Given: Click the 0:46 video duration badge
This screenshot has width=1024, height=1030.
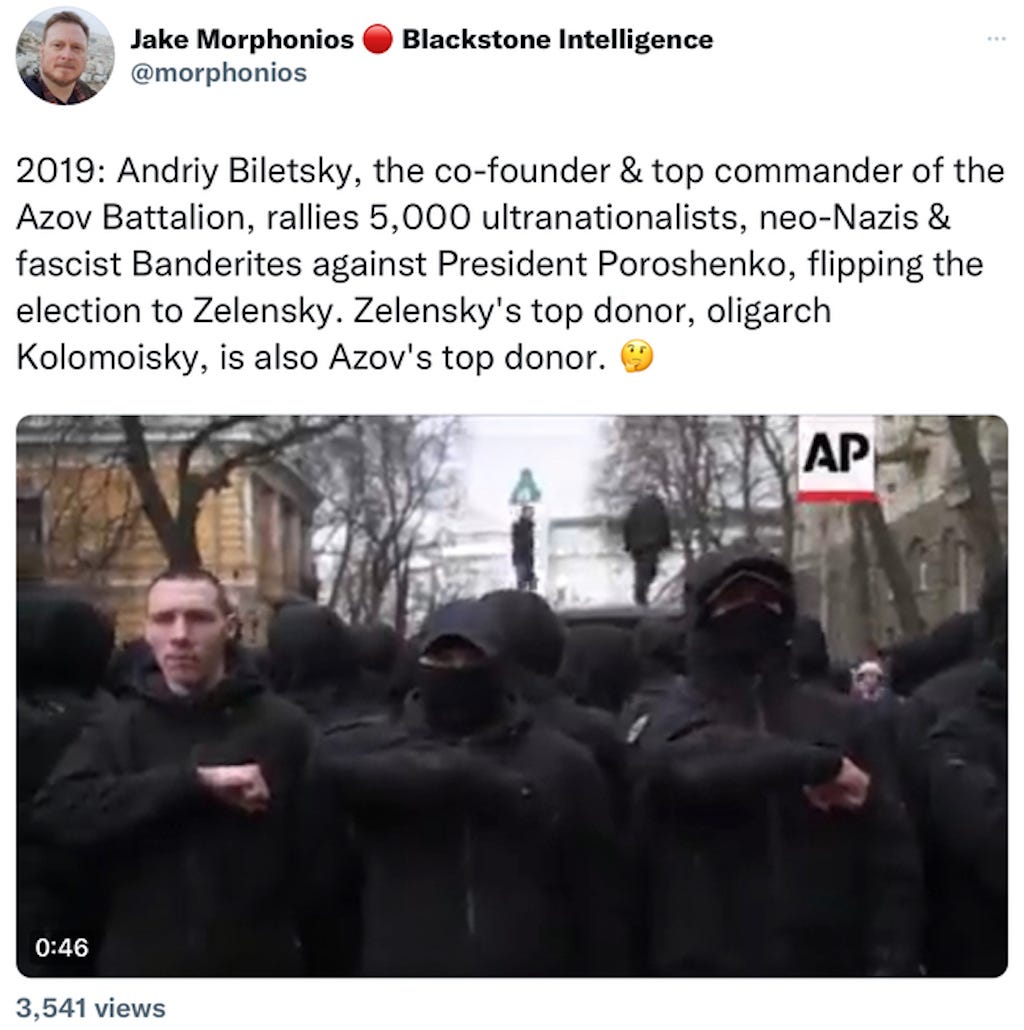Looking at the screenshot, I should point(62,947).
